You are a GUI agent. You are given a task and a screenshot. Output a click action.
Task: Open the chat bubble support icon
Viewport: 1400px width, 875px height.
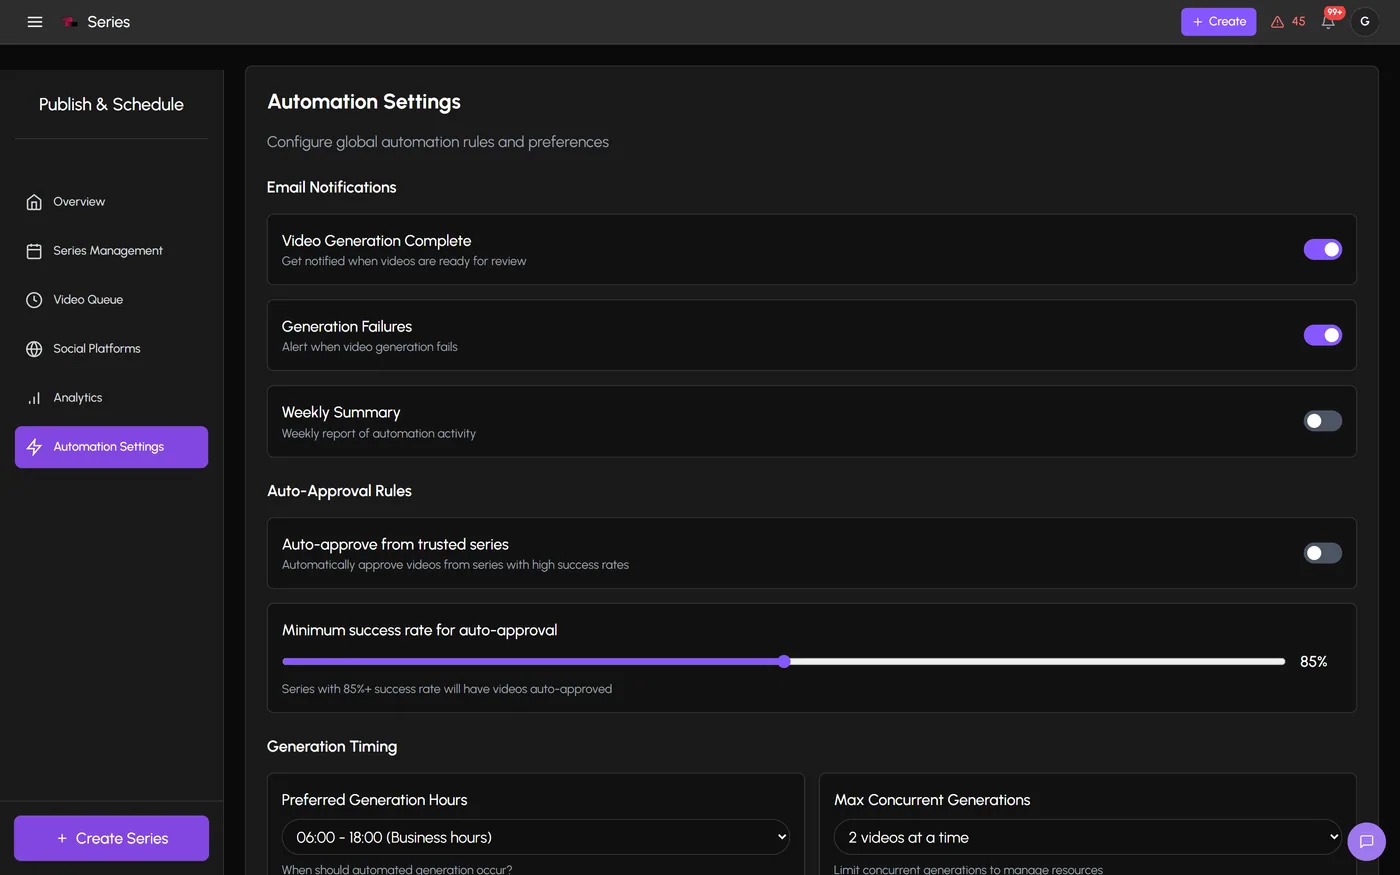pyautogui.click(x=1366, y=841)
